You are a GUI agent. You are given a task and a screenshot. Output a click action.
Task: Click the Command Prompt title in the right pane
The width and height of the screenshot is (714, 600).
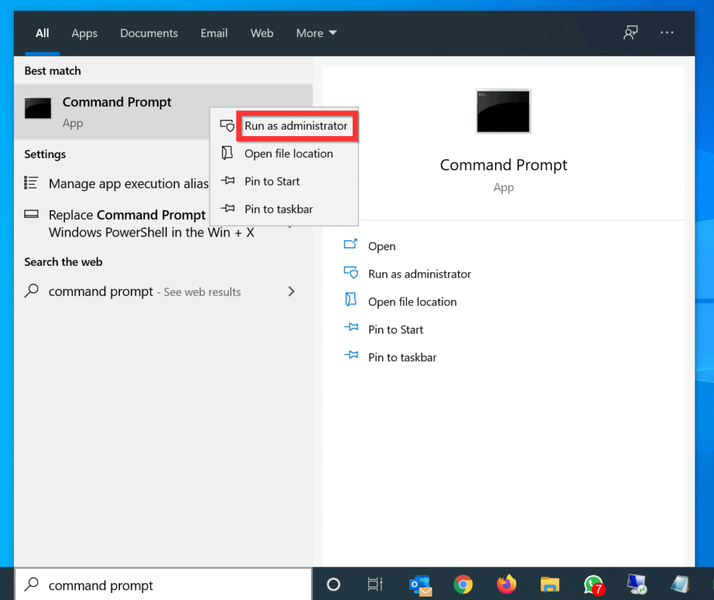(x=503, y=165)
